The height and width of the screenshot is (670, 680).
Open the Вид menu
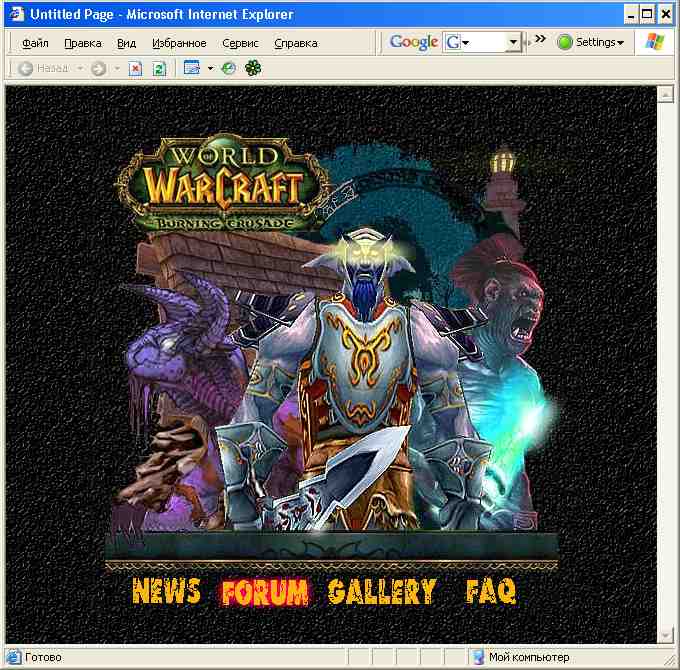(127, 43)
